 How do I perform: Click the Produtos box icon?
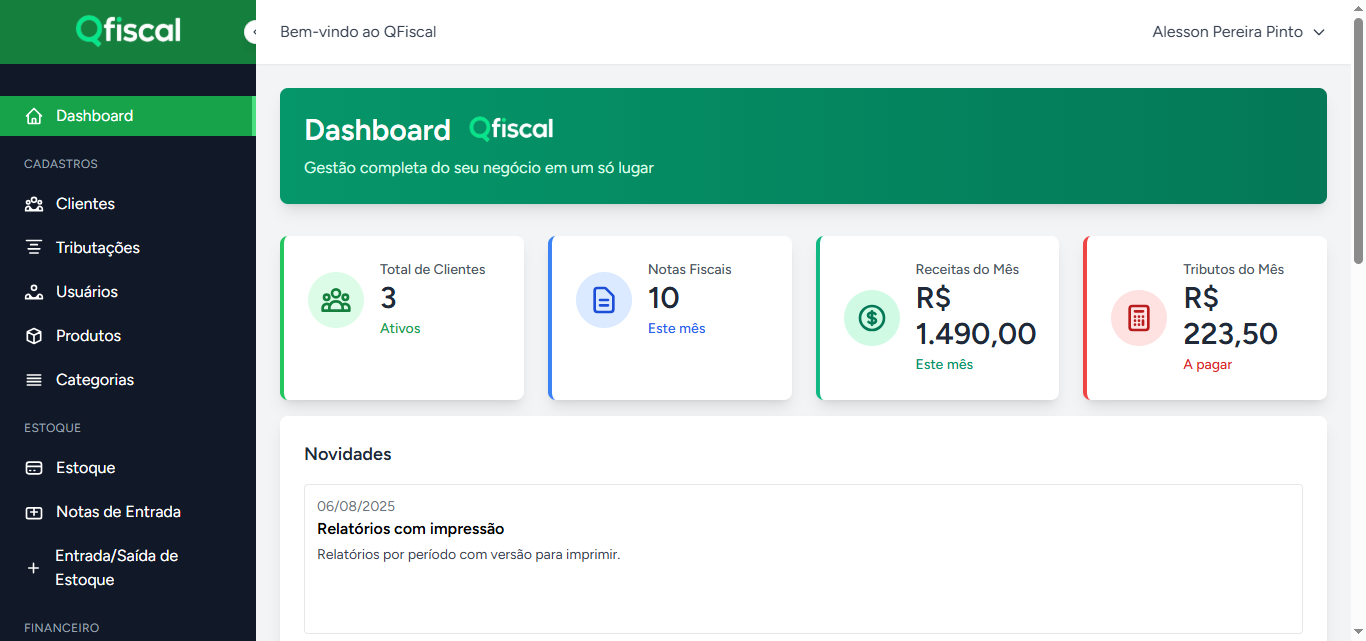(33, 335)
